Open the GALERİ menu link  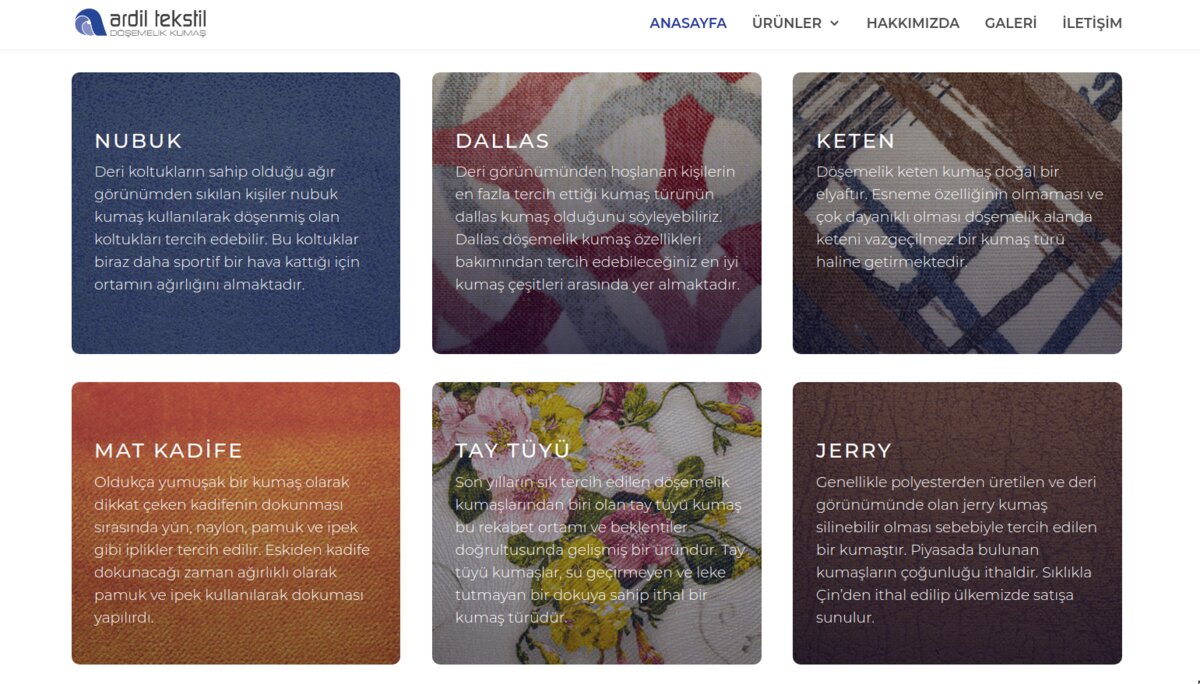[1010, 23]
